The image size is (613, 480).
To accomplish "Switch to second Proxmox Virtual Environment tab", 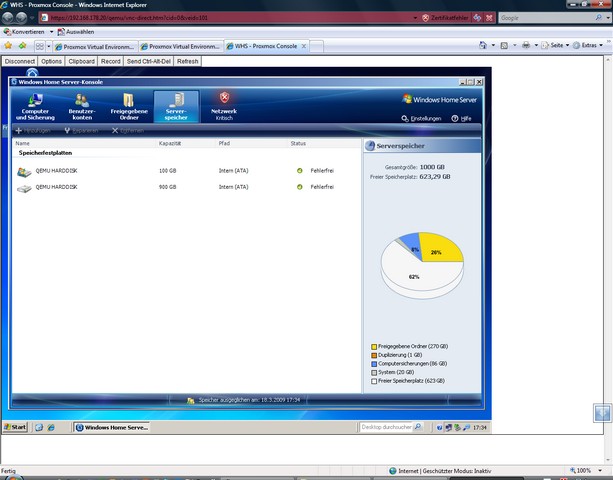I will coord(181,47).
